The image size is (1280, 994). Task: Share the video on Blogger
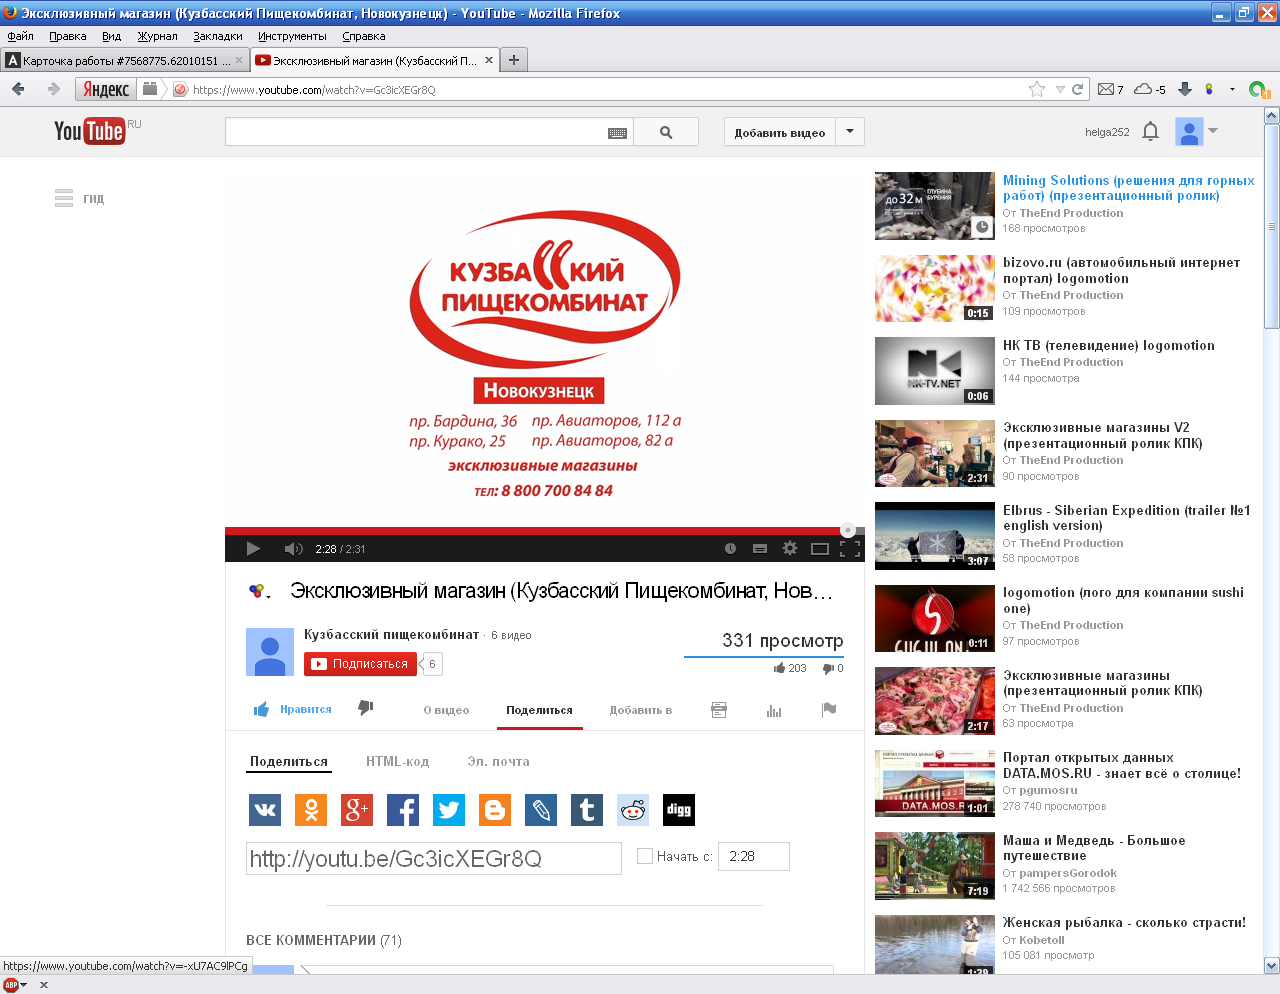coord(495,810)
